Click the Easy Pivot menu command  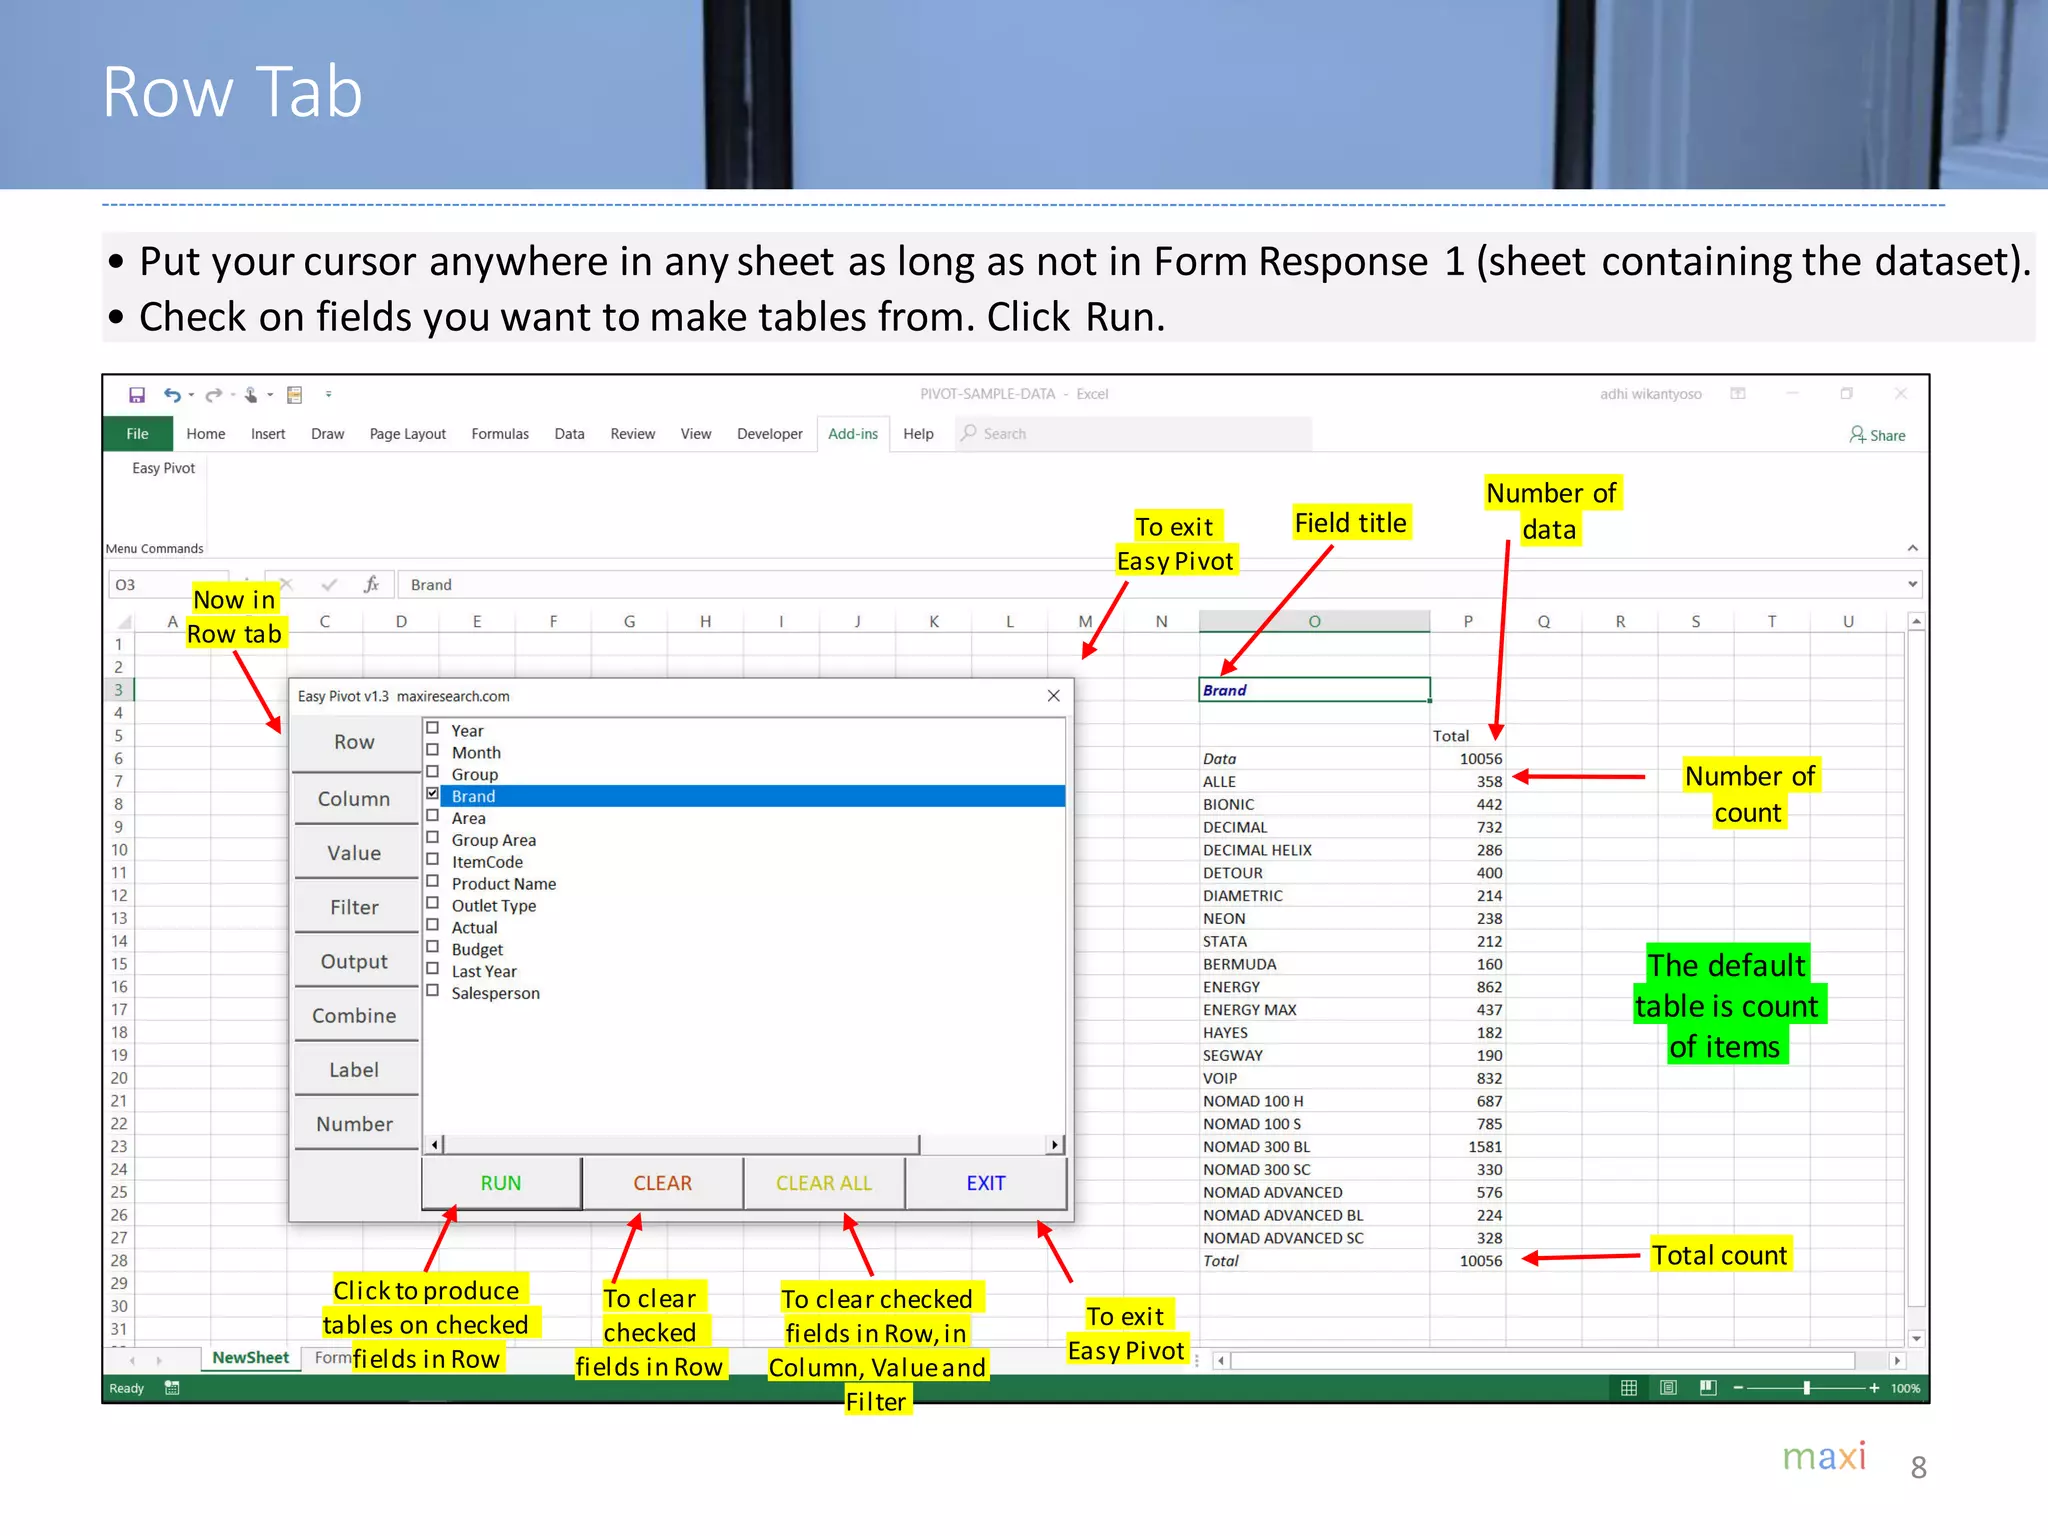tap(163, 468)
